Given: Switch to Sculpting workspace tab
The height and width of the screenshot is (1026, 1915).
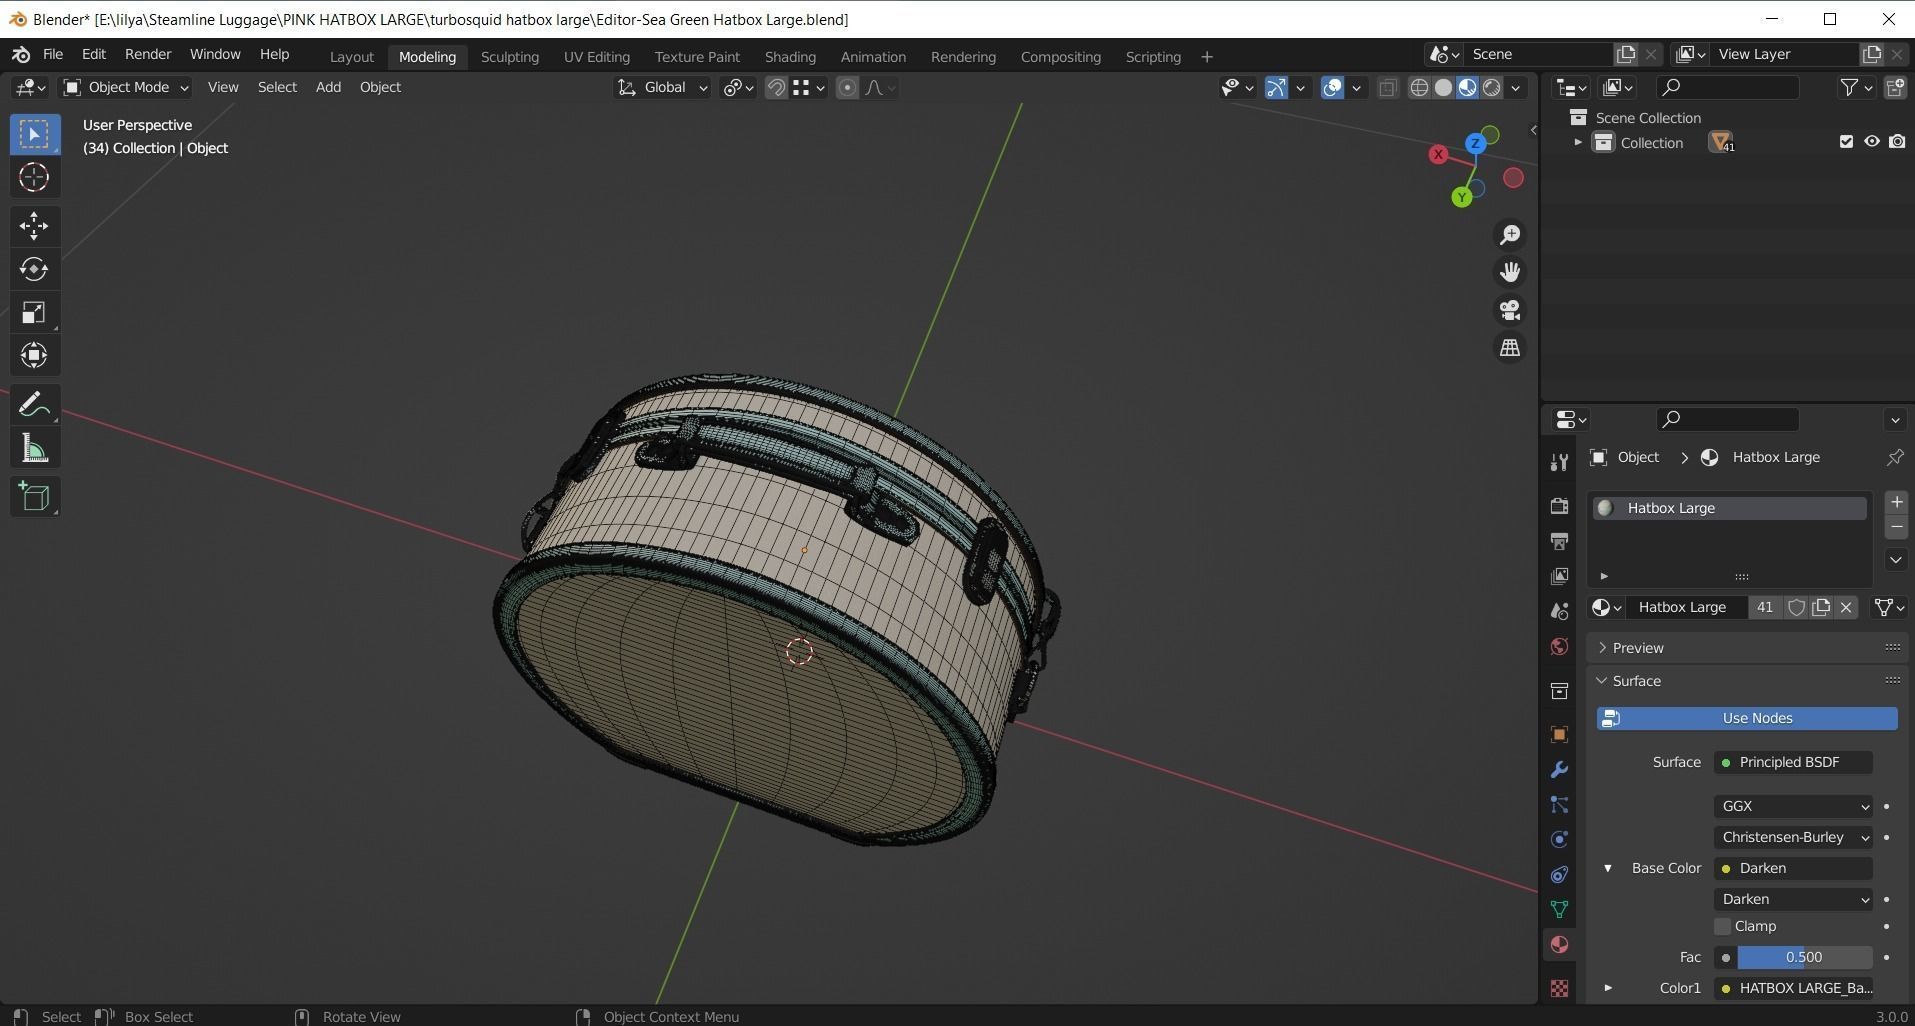Looking at the screenshot, I should 510,57.
